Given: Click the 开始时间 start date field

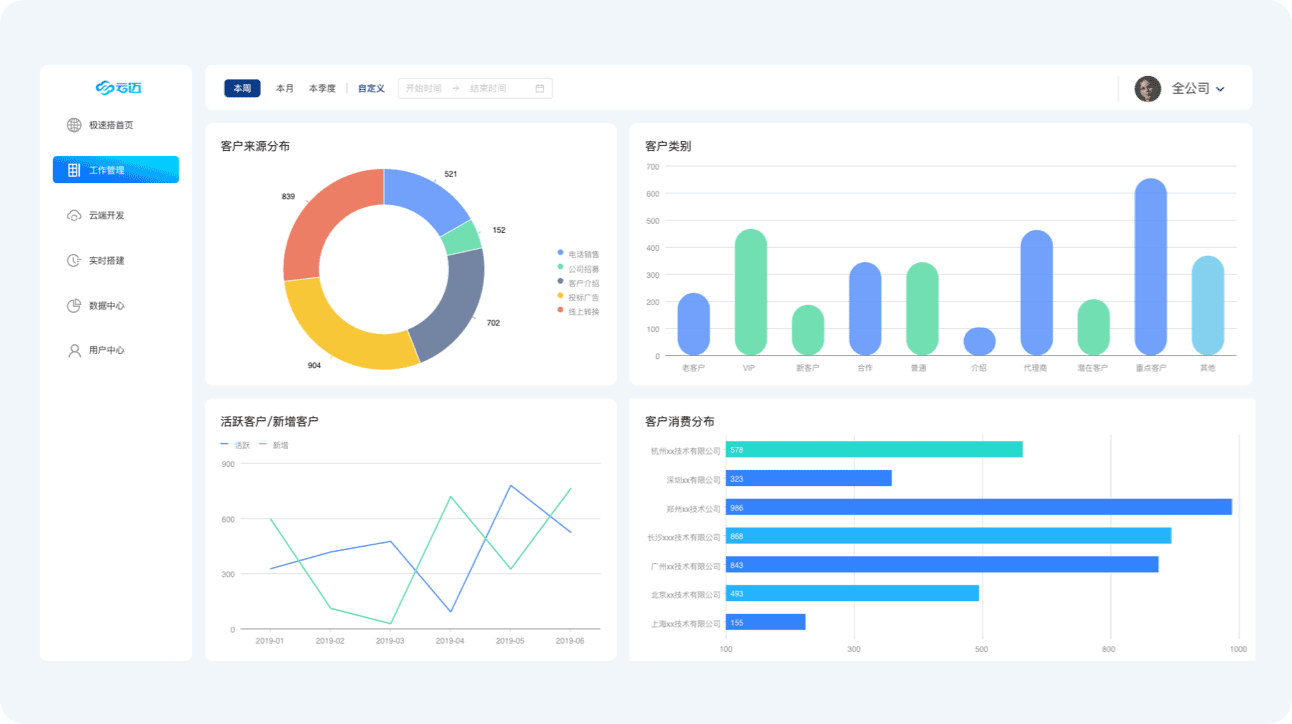Looking at the screenshot, I should coord(423,89).
